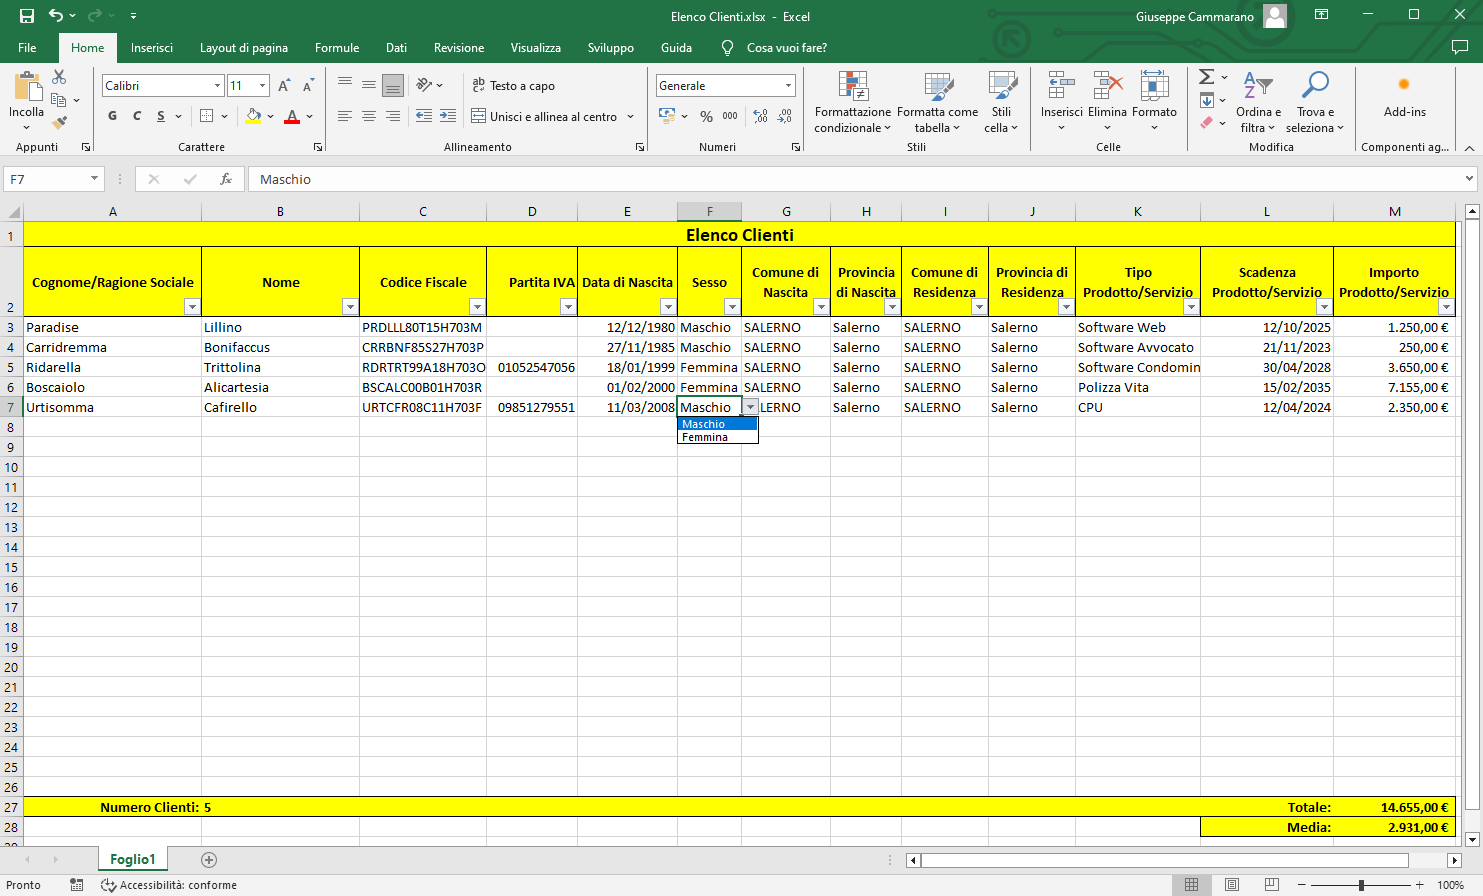The image size is (1483, 896).
Task: Click the text orientation icon
Action: pos(425,85)
